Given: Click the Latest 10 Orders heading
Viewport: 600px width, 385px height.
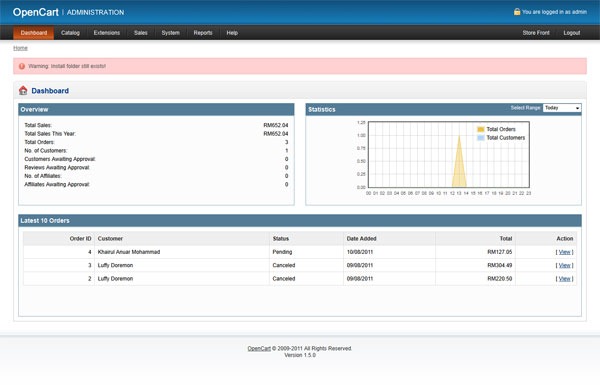Looking at the screenshot, I should pyautogui.click(x=45, y=221).
